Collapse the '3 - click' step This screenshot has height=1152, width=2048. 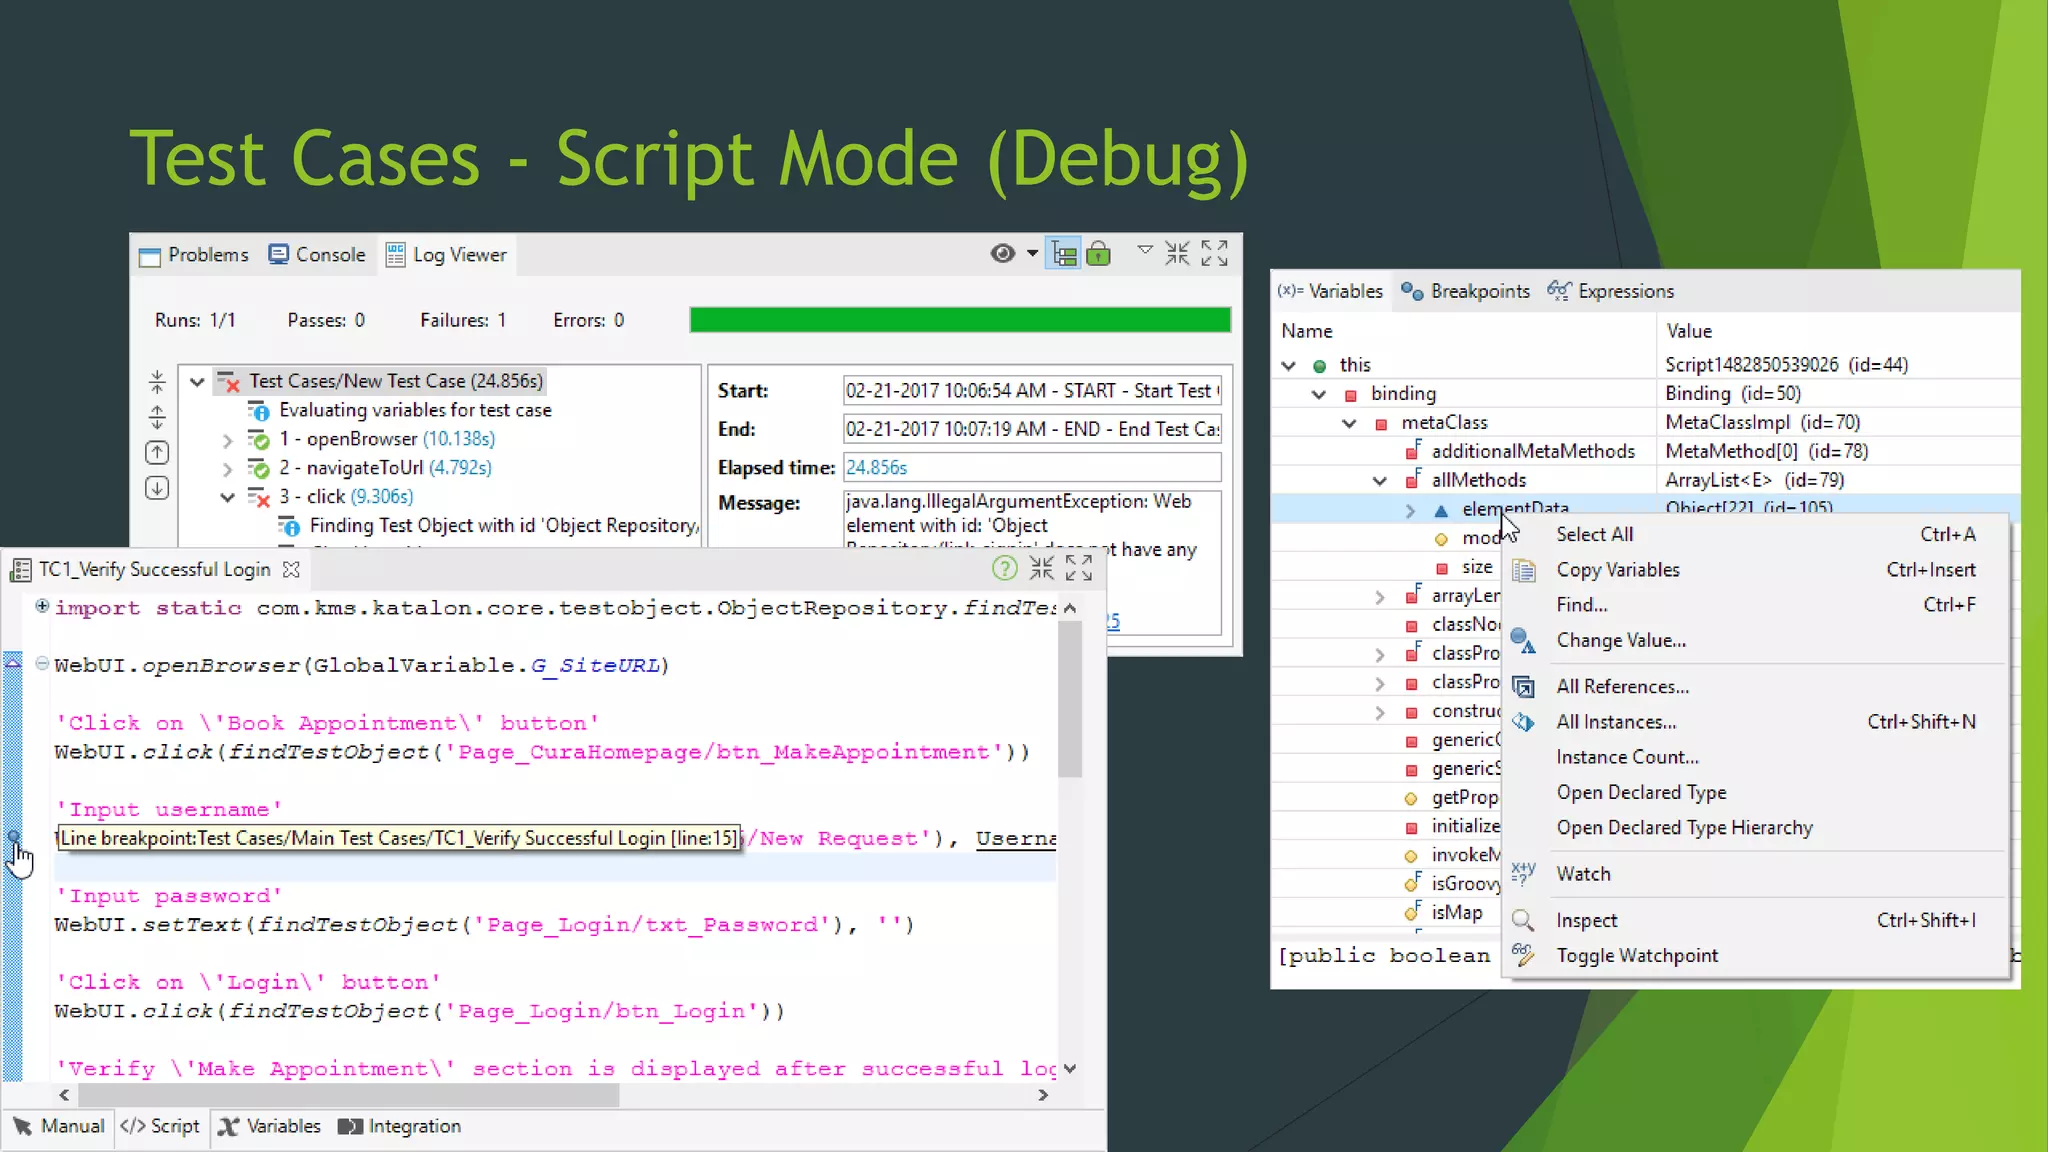click(x=227, y=497)
